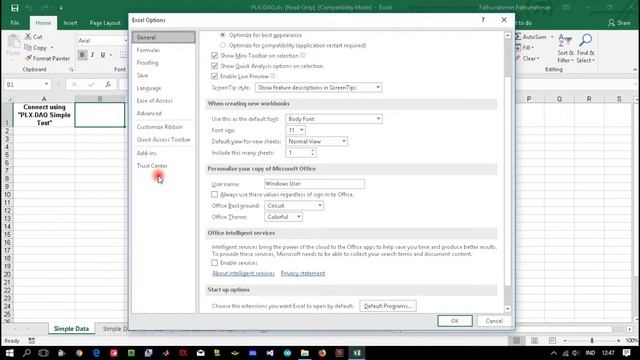
Task: Open Task View on taskbar
Action: click(44, 353)
